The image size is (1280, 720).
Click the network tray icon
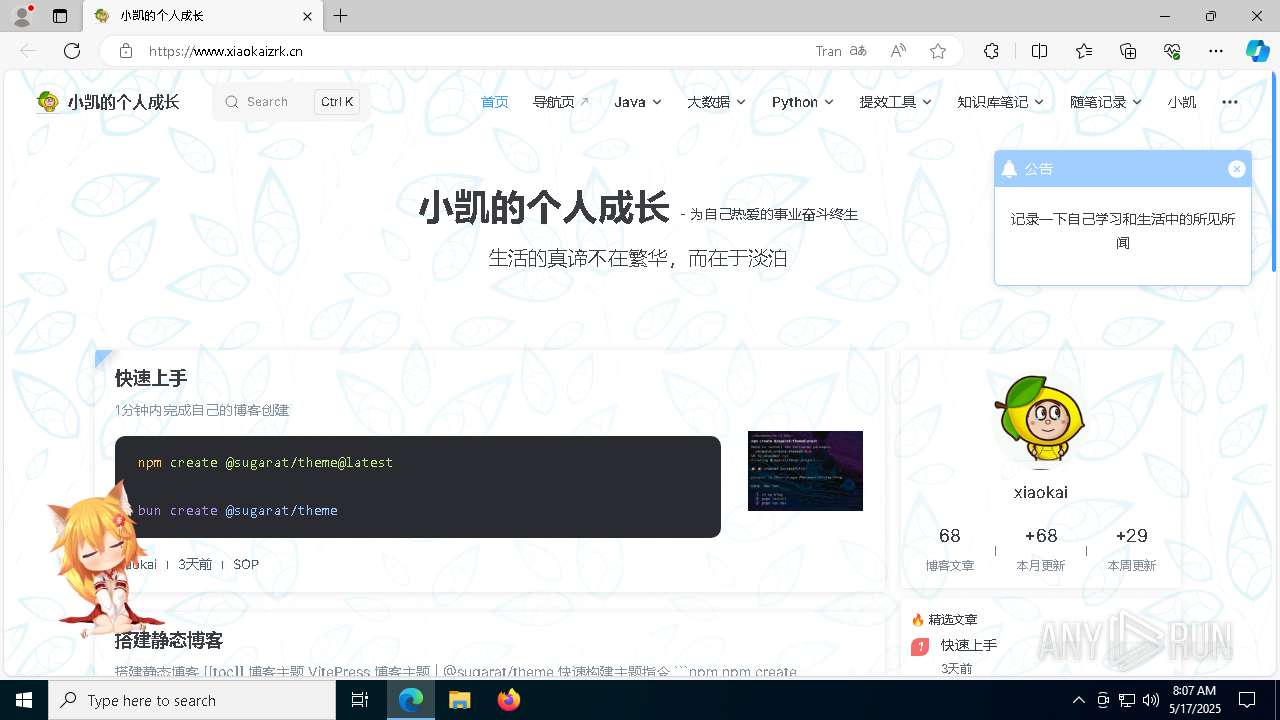pyautogui.click(x=1127, y=700)
